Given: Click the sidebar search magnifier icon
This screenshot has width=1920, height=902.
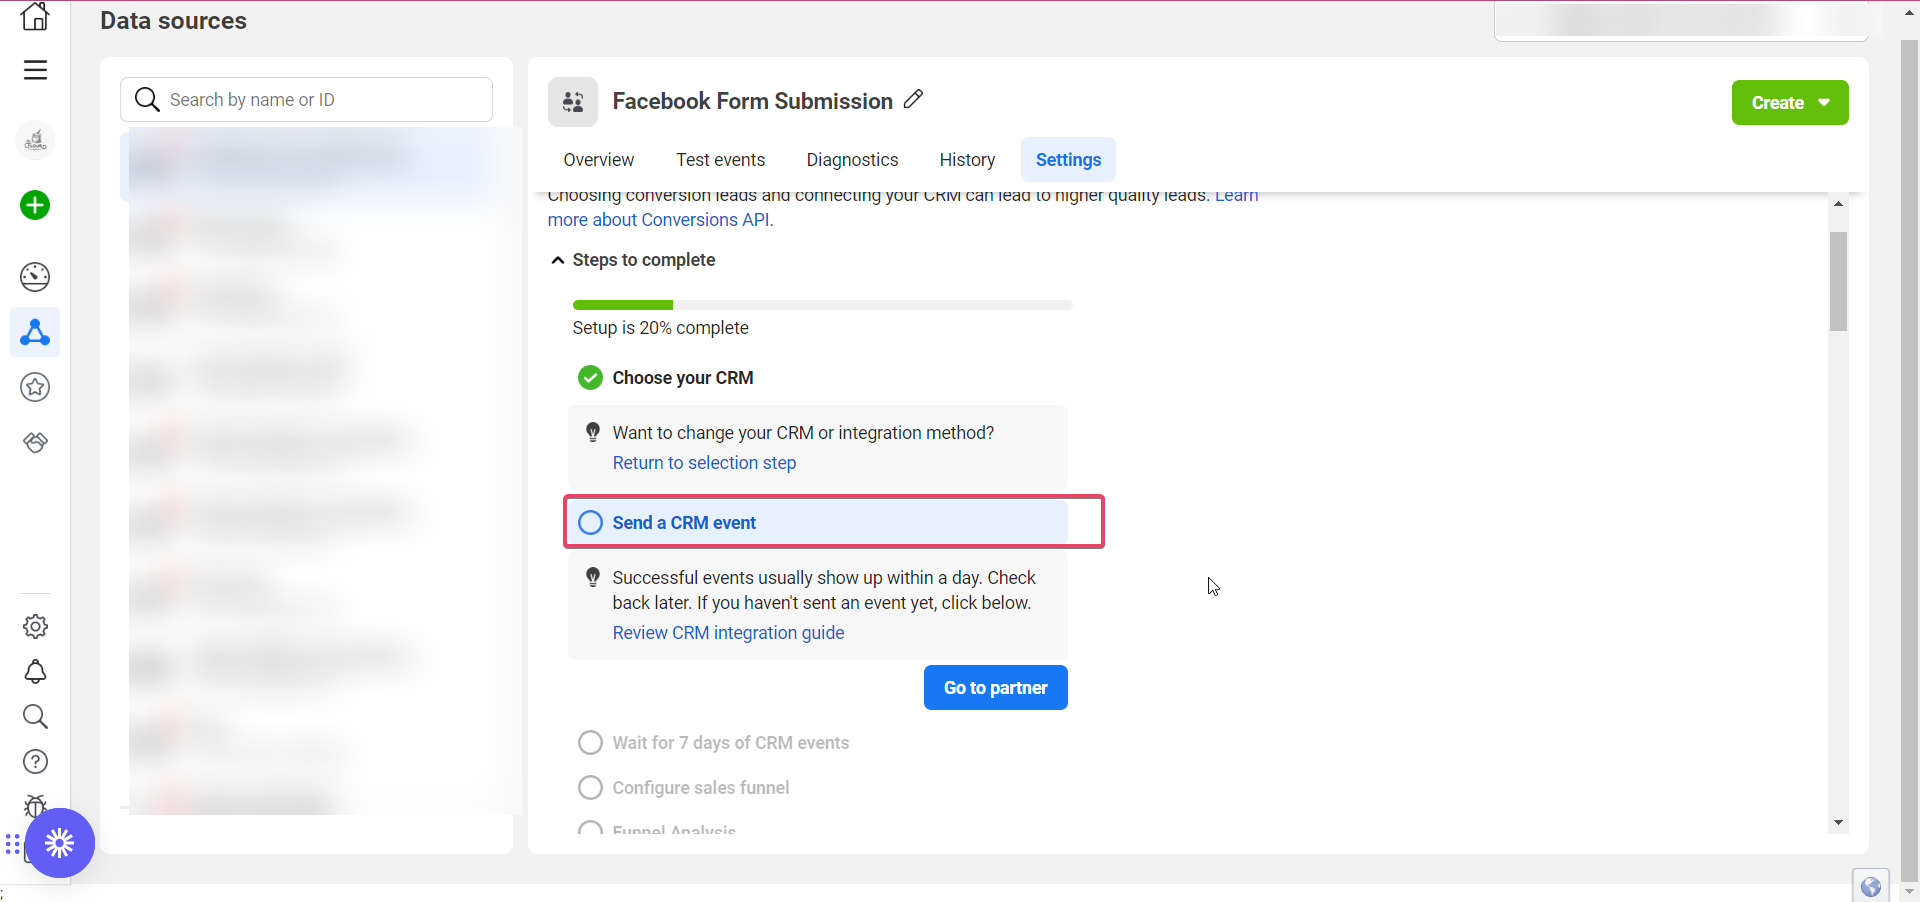Looking at the screenshot, I should 35,717.
